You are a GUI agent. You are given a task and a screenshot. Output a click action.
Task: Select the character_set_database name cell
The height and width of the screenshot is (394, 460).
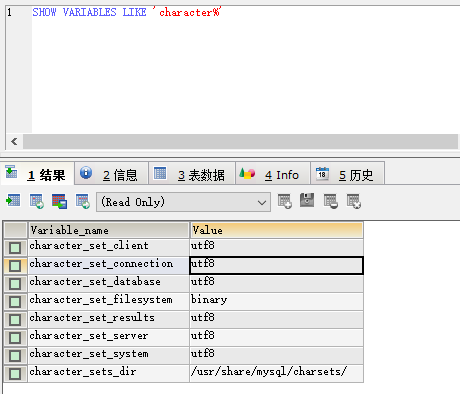[109, 283]
